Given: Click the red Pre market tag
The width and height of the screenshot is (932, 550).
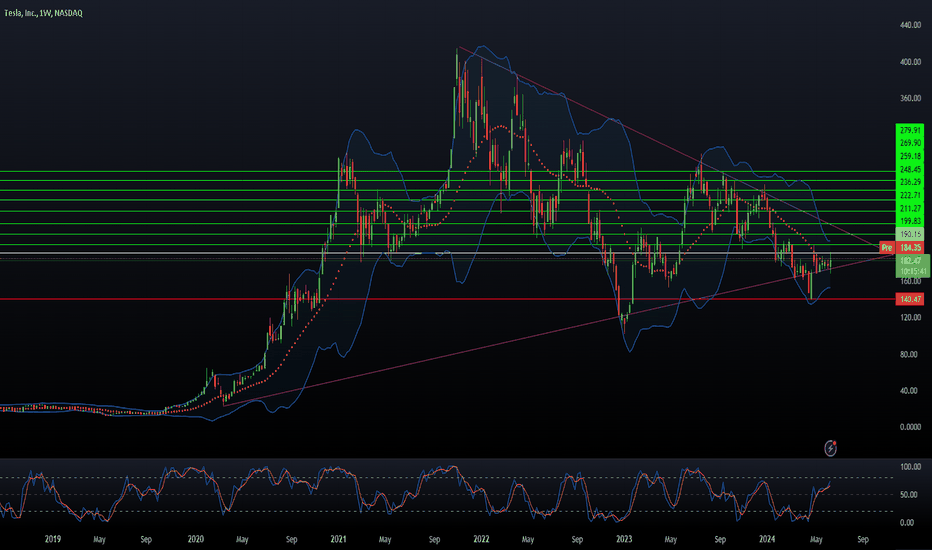Looking at the screenshot, I should [887, 247].
